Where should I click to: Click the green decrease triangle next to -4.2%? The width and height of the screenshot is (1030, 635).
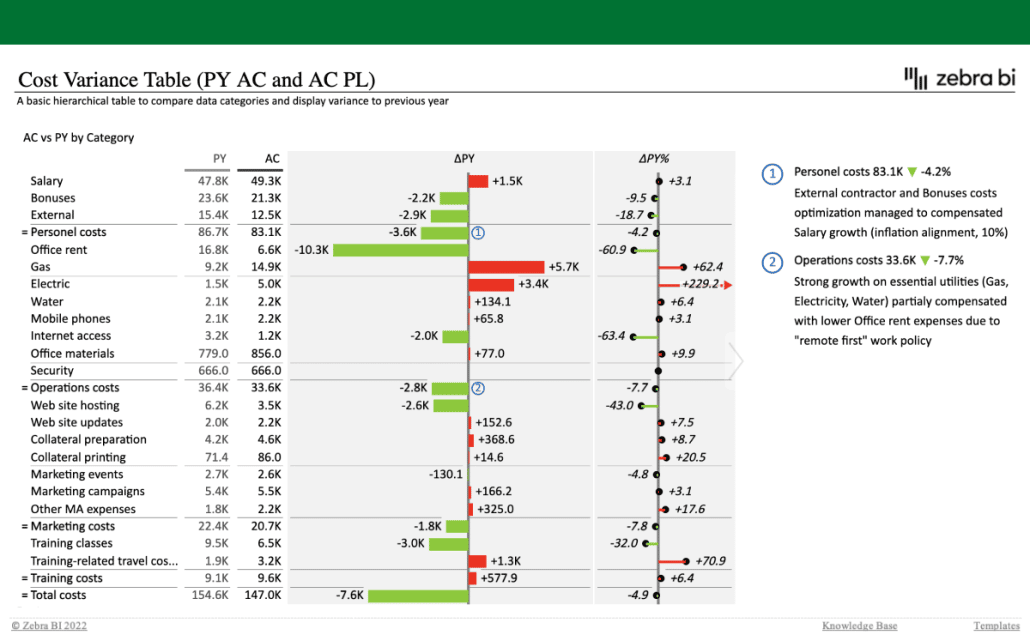coord(913,171)
